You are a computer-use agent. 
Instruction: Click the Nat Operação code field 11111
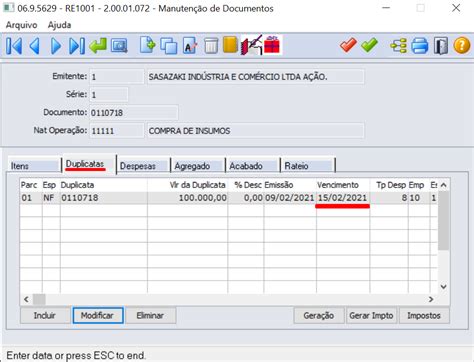pos(116,131)
